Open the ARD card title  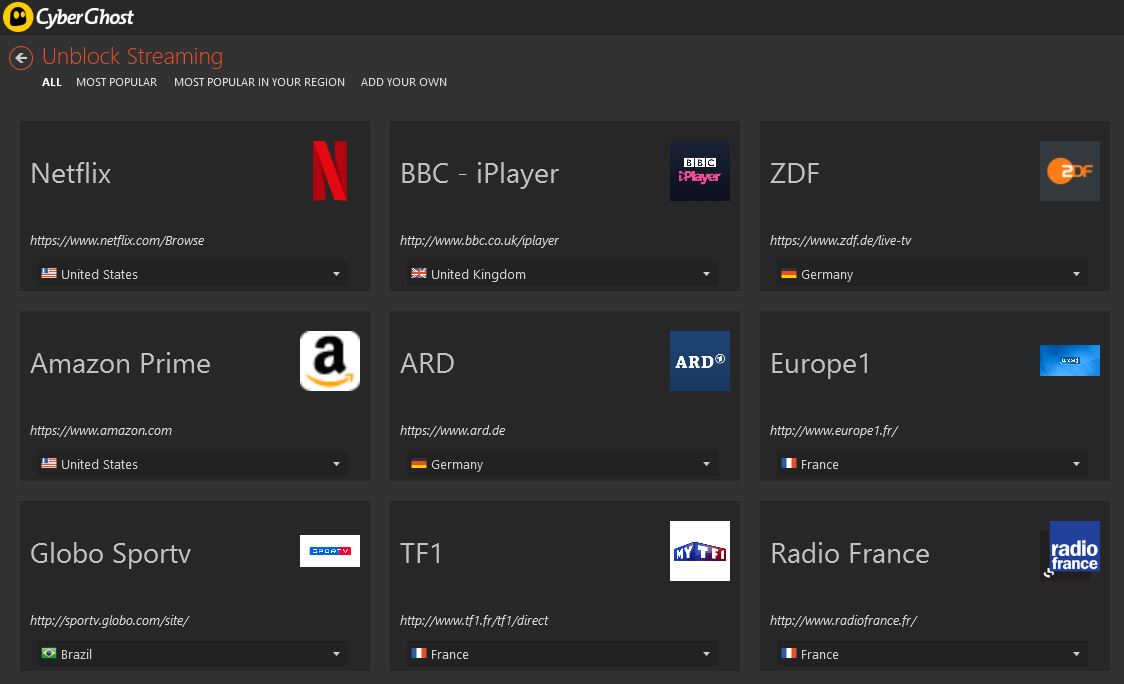tap(427, 364)
